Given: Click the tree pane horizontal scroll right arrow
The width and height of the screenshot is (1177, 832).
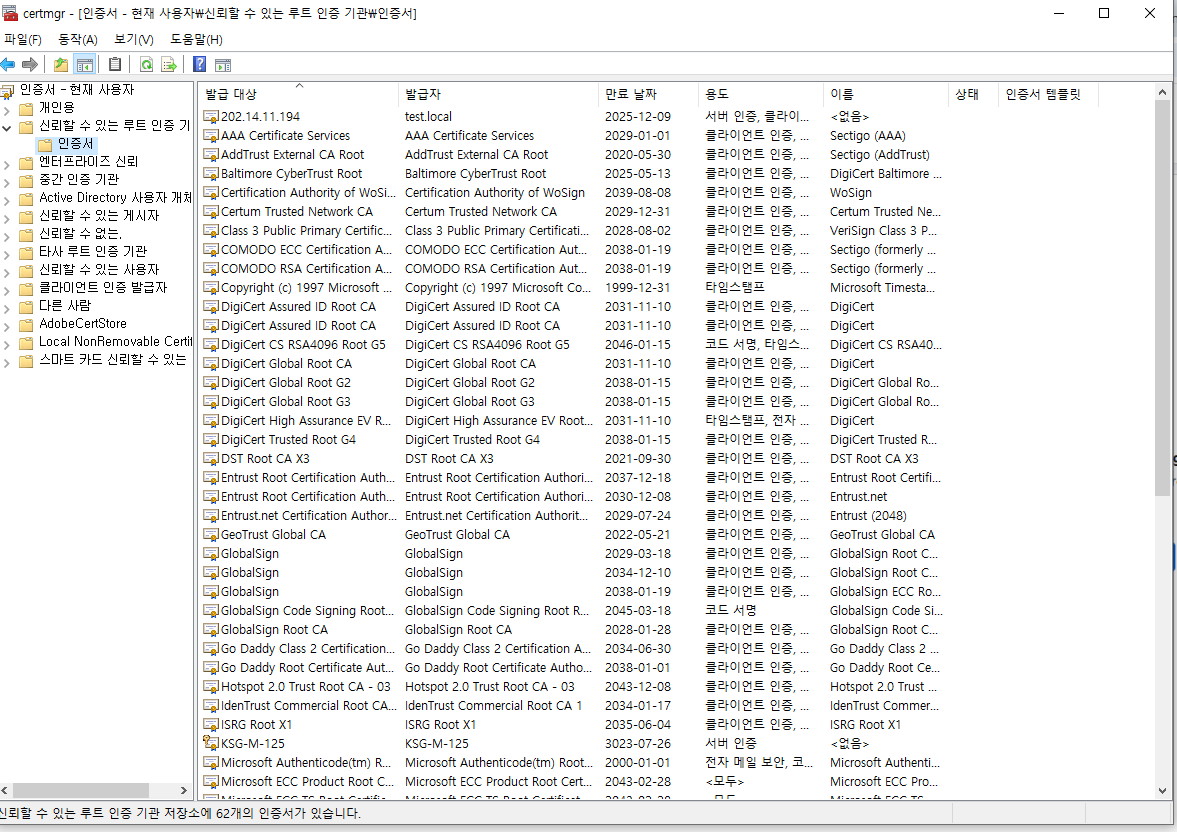Looking at the screenshot, I should pyautogui.click(x=183, y=790).
